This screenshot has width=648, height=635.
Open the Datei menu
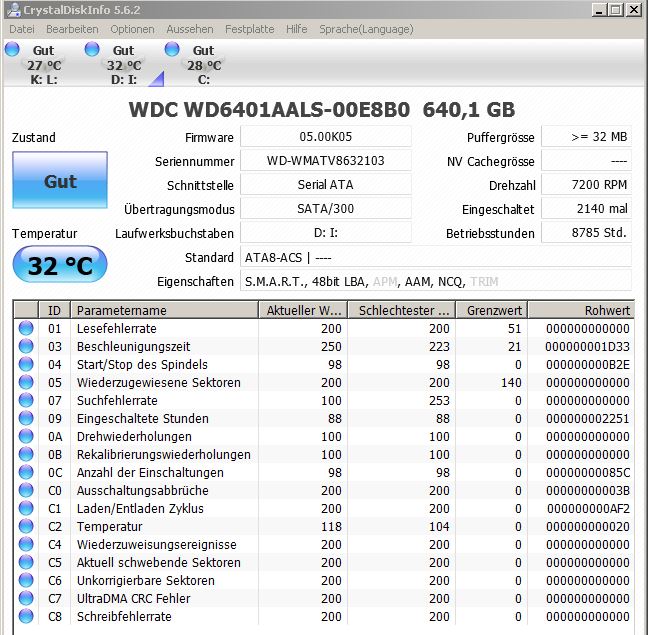pos(21,29)
